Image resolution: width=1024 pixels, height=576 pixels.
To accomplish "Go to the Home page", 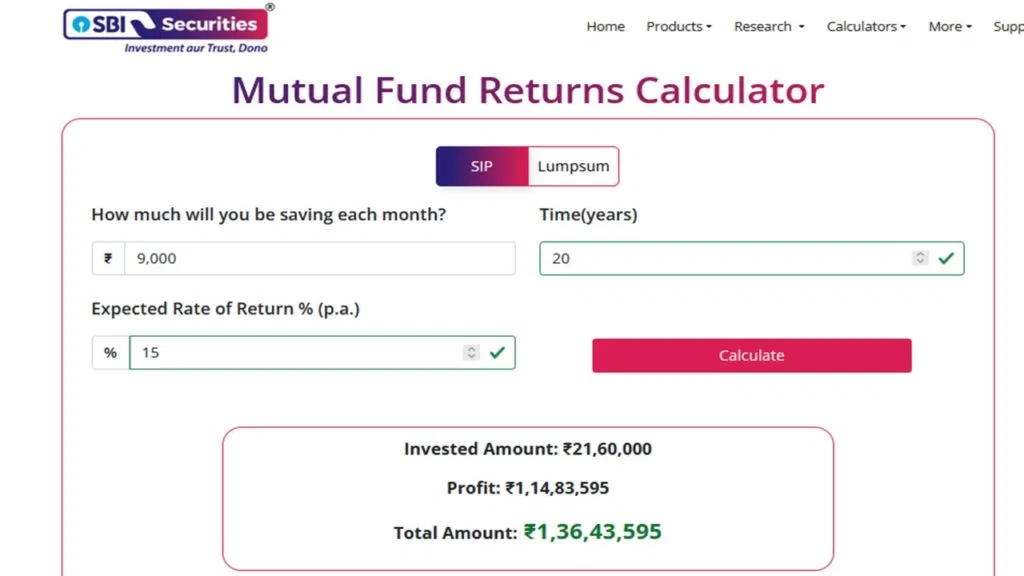I will coord(605,27).
